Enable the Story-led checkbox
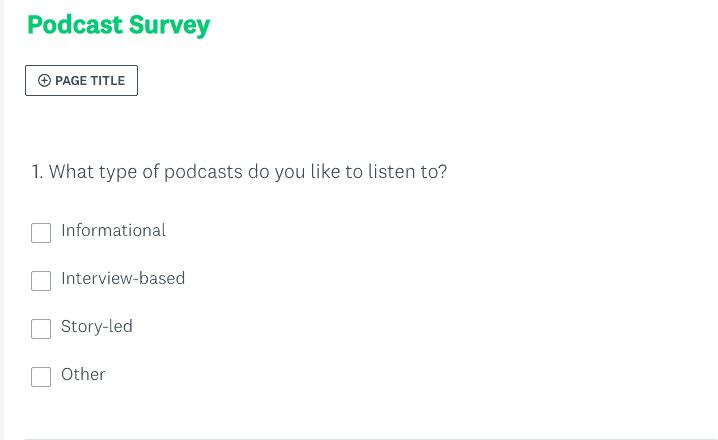Image resolution: width=718 pixels, height=440 pixels. tap(41, 329)
